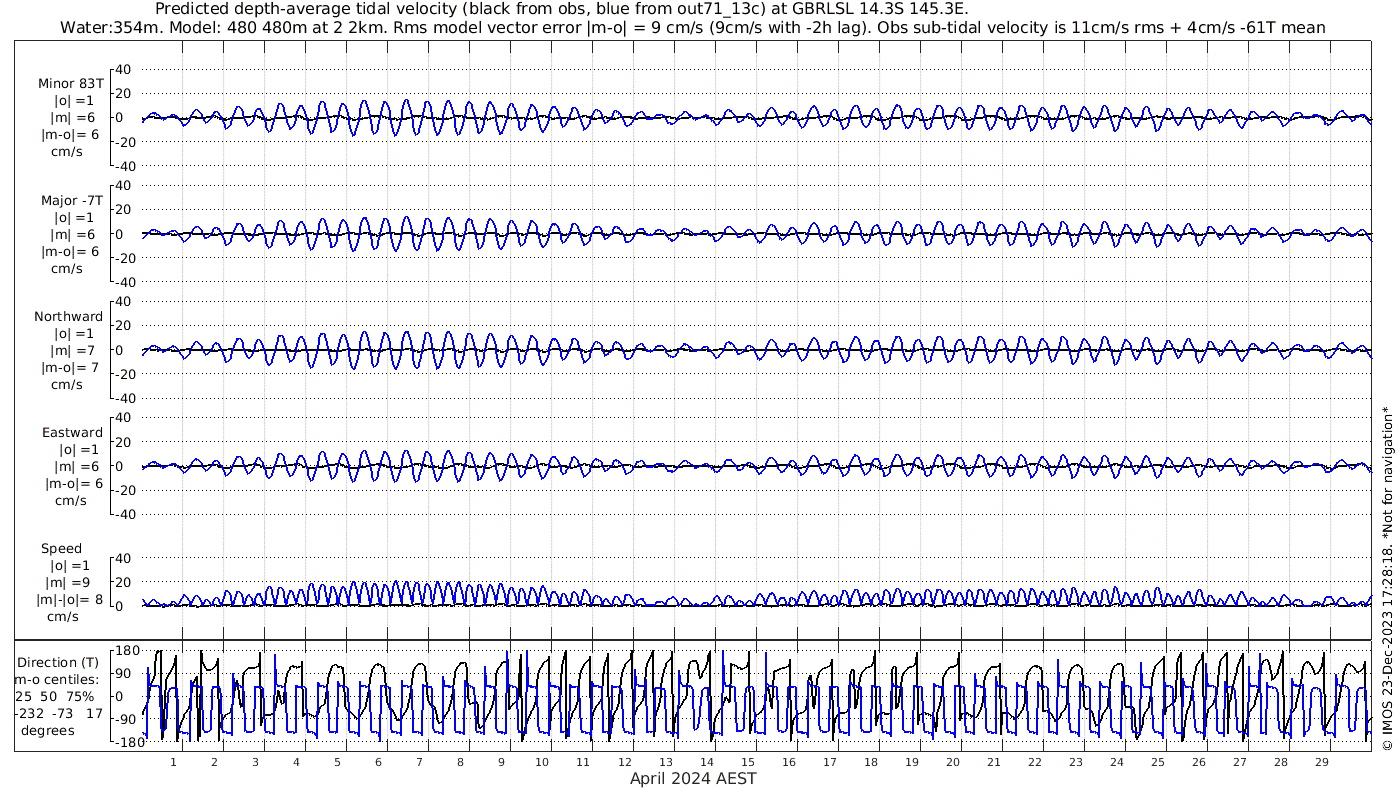
Task: Click the '40' tick on Speed axis
Action: [125, 558]
